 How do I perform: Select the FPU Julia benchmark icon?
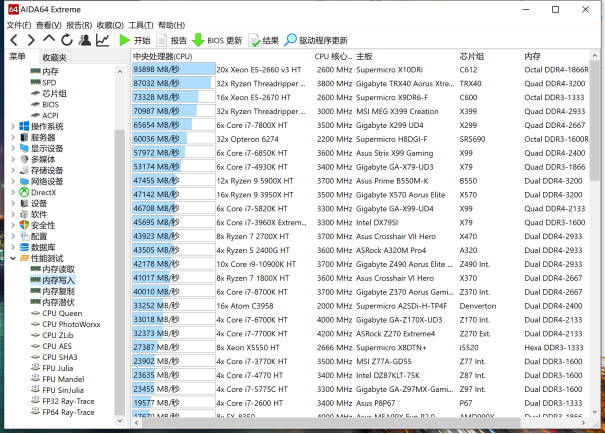click(x=35, y=368)
